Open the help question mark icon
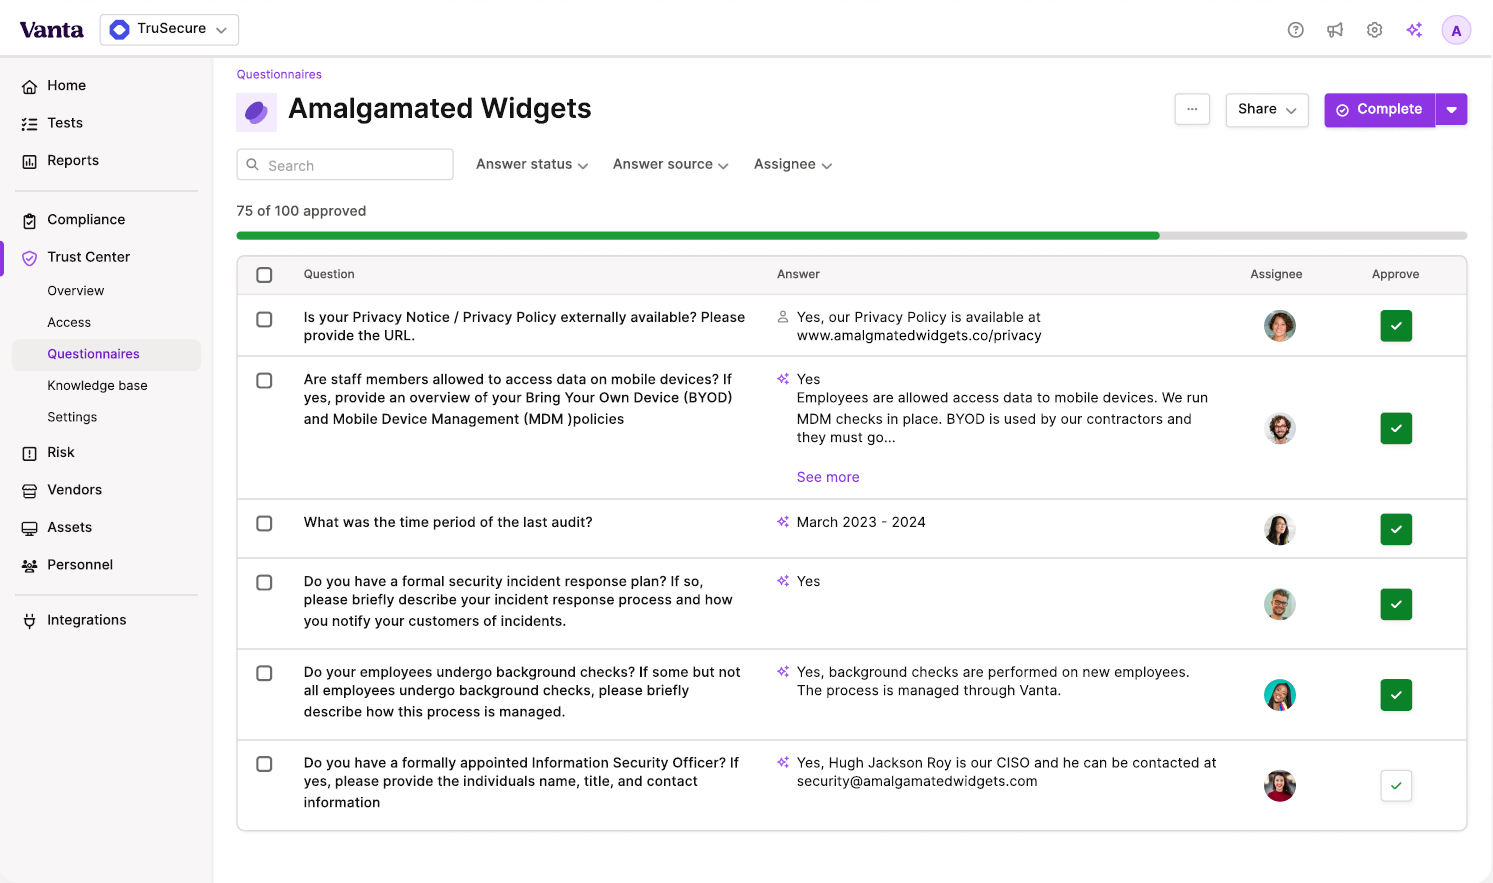Viewport: 1493px width, 883px height. 1296,30
